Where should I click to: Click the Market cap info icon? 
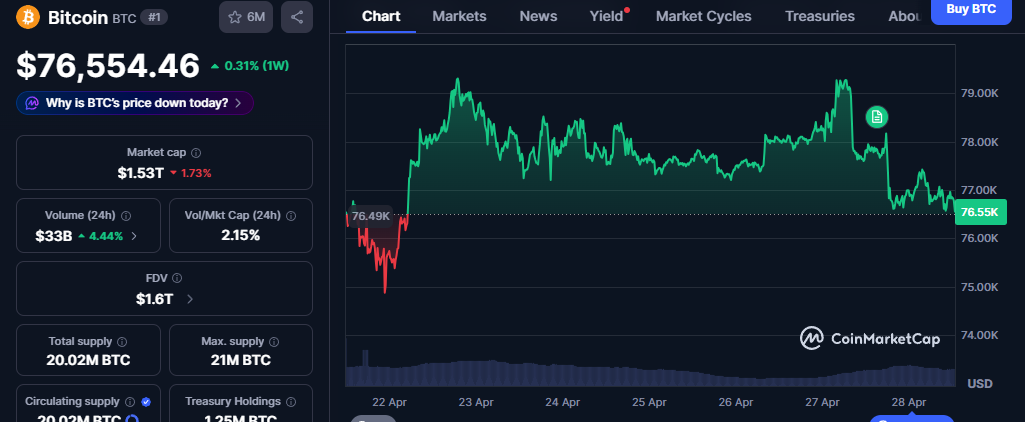[x=196, y=153]
